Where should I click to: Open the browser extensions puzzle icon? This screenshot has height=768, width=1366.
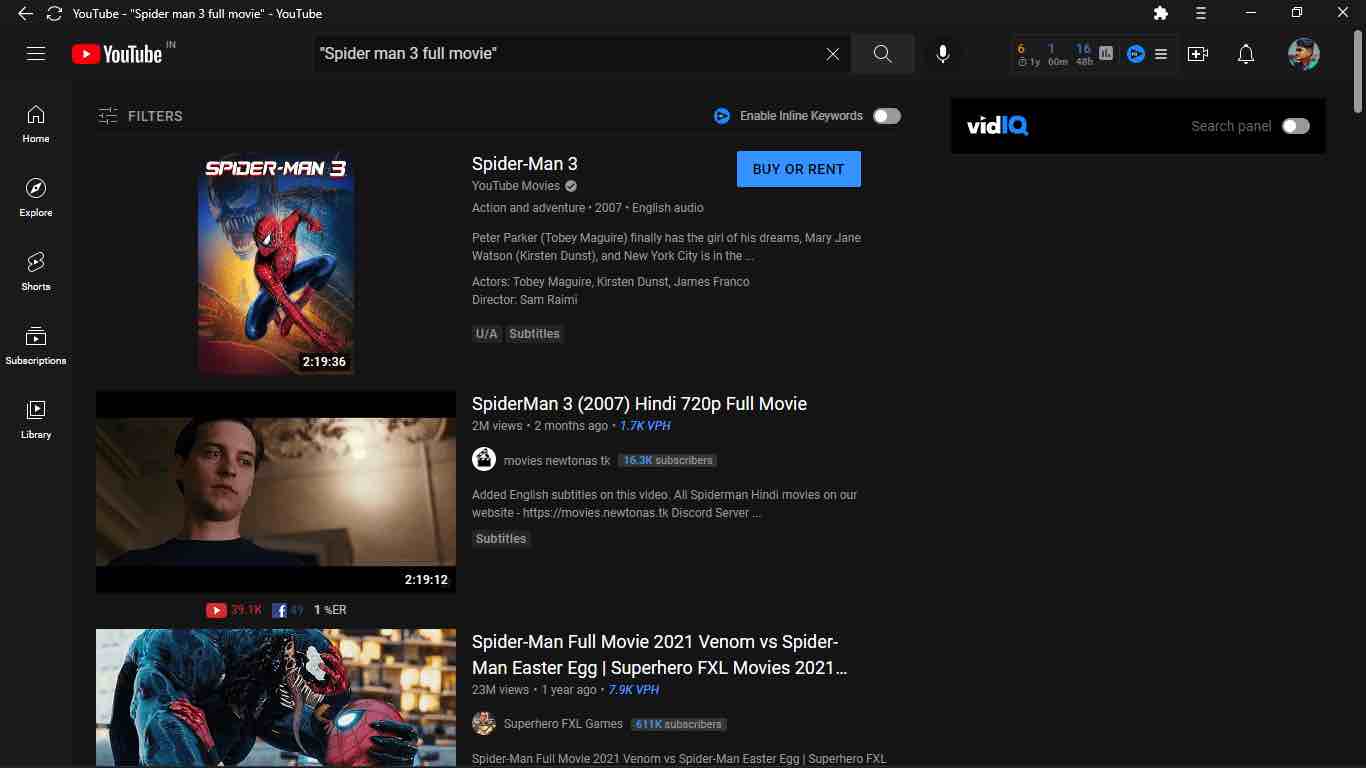pos(1160,13)
